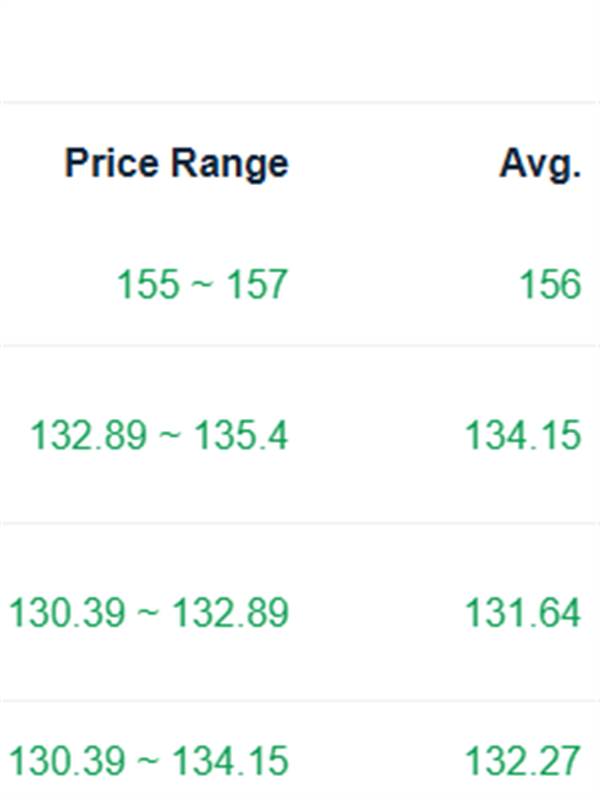Select the 132.89 upper bound in third row
The image size is (600, 800).
coord(231,612)
